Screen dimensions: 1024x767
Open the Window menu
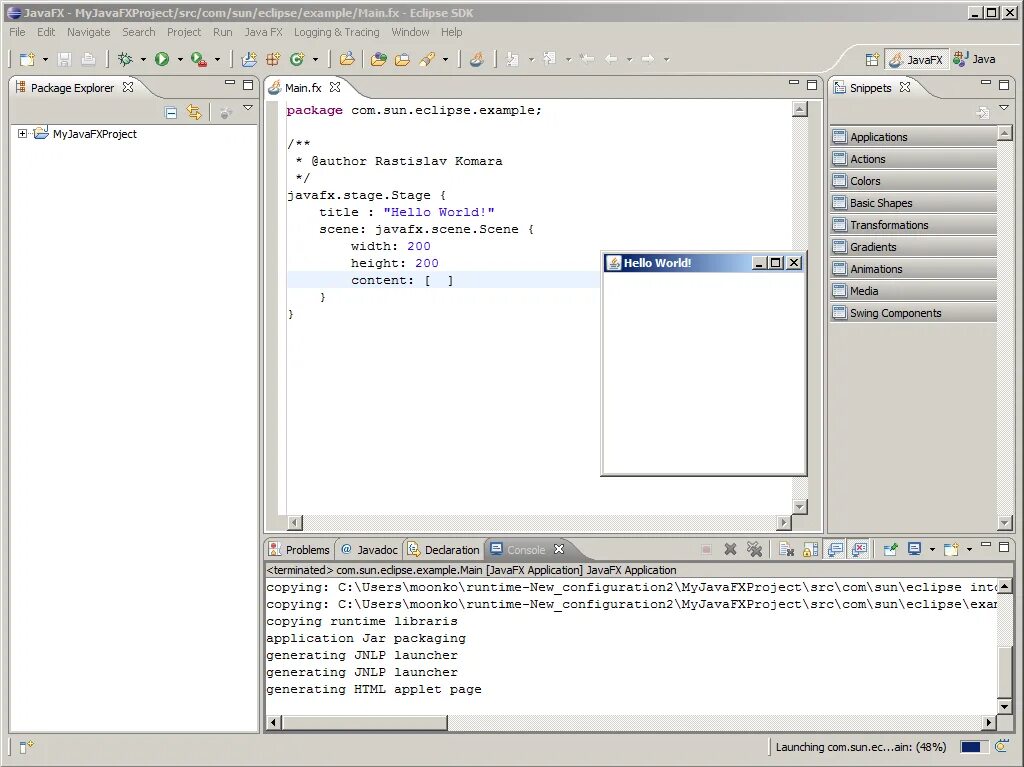pyautogui.click(x=410, y=32)
